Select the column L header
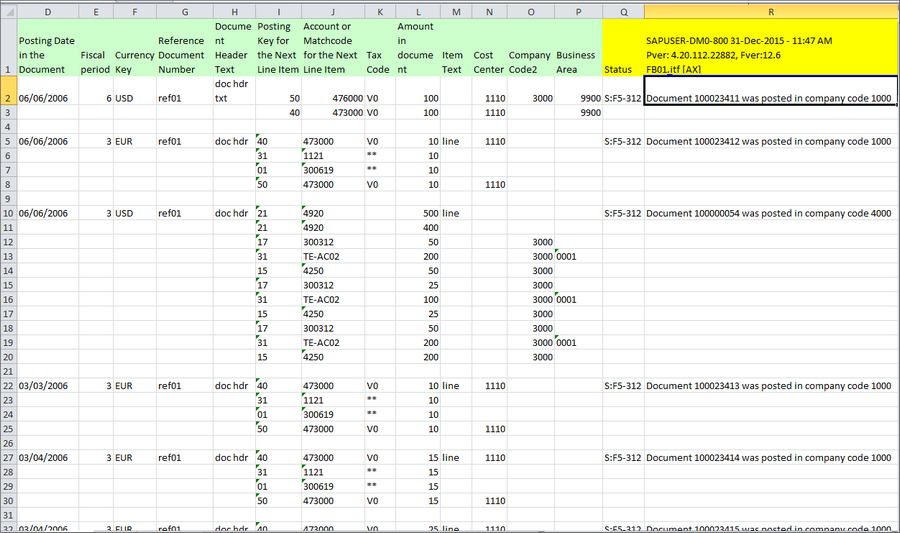The width and height of the screenshot is (900, 533). coord(417,11)
